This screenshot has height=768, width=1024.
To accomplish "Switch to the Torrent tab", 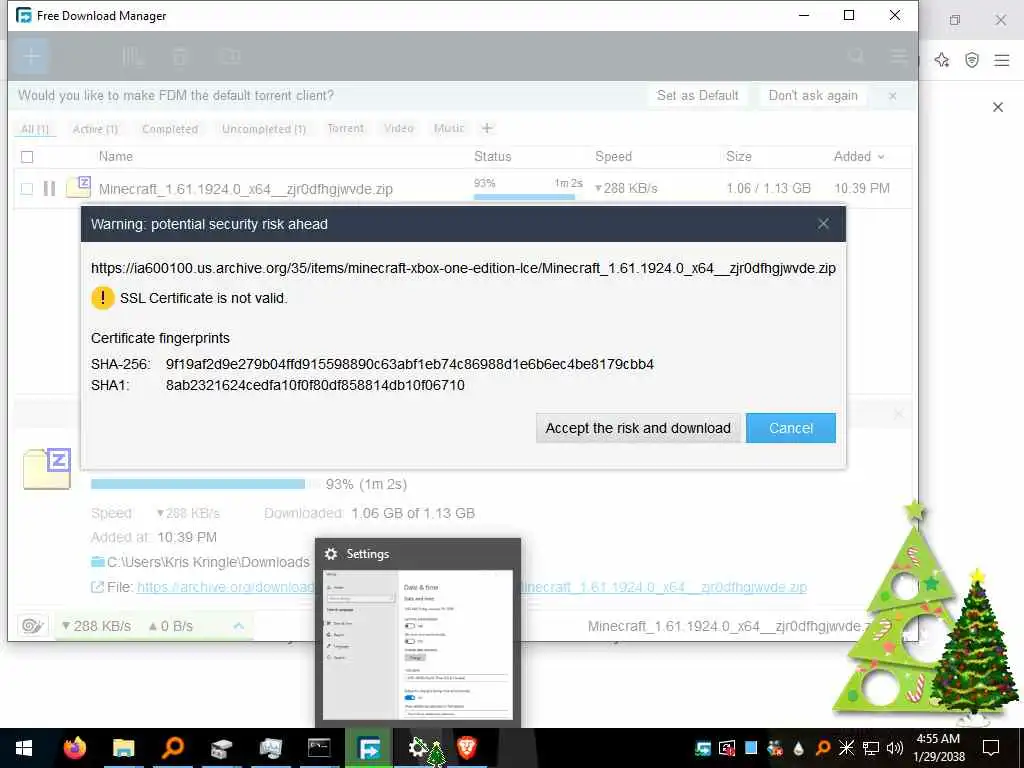I will (x=345, y=128).
